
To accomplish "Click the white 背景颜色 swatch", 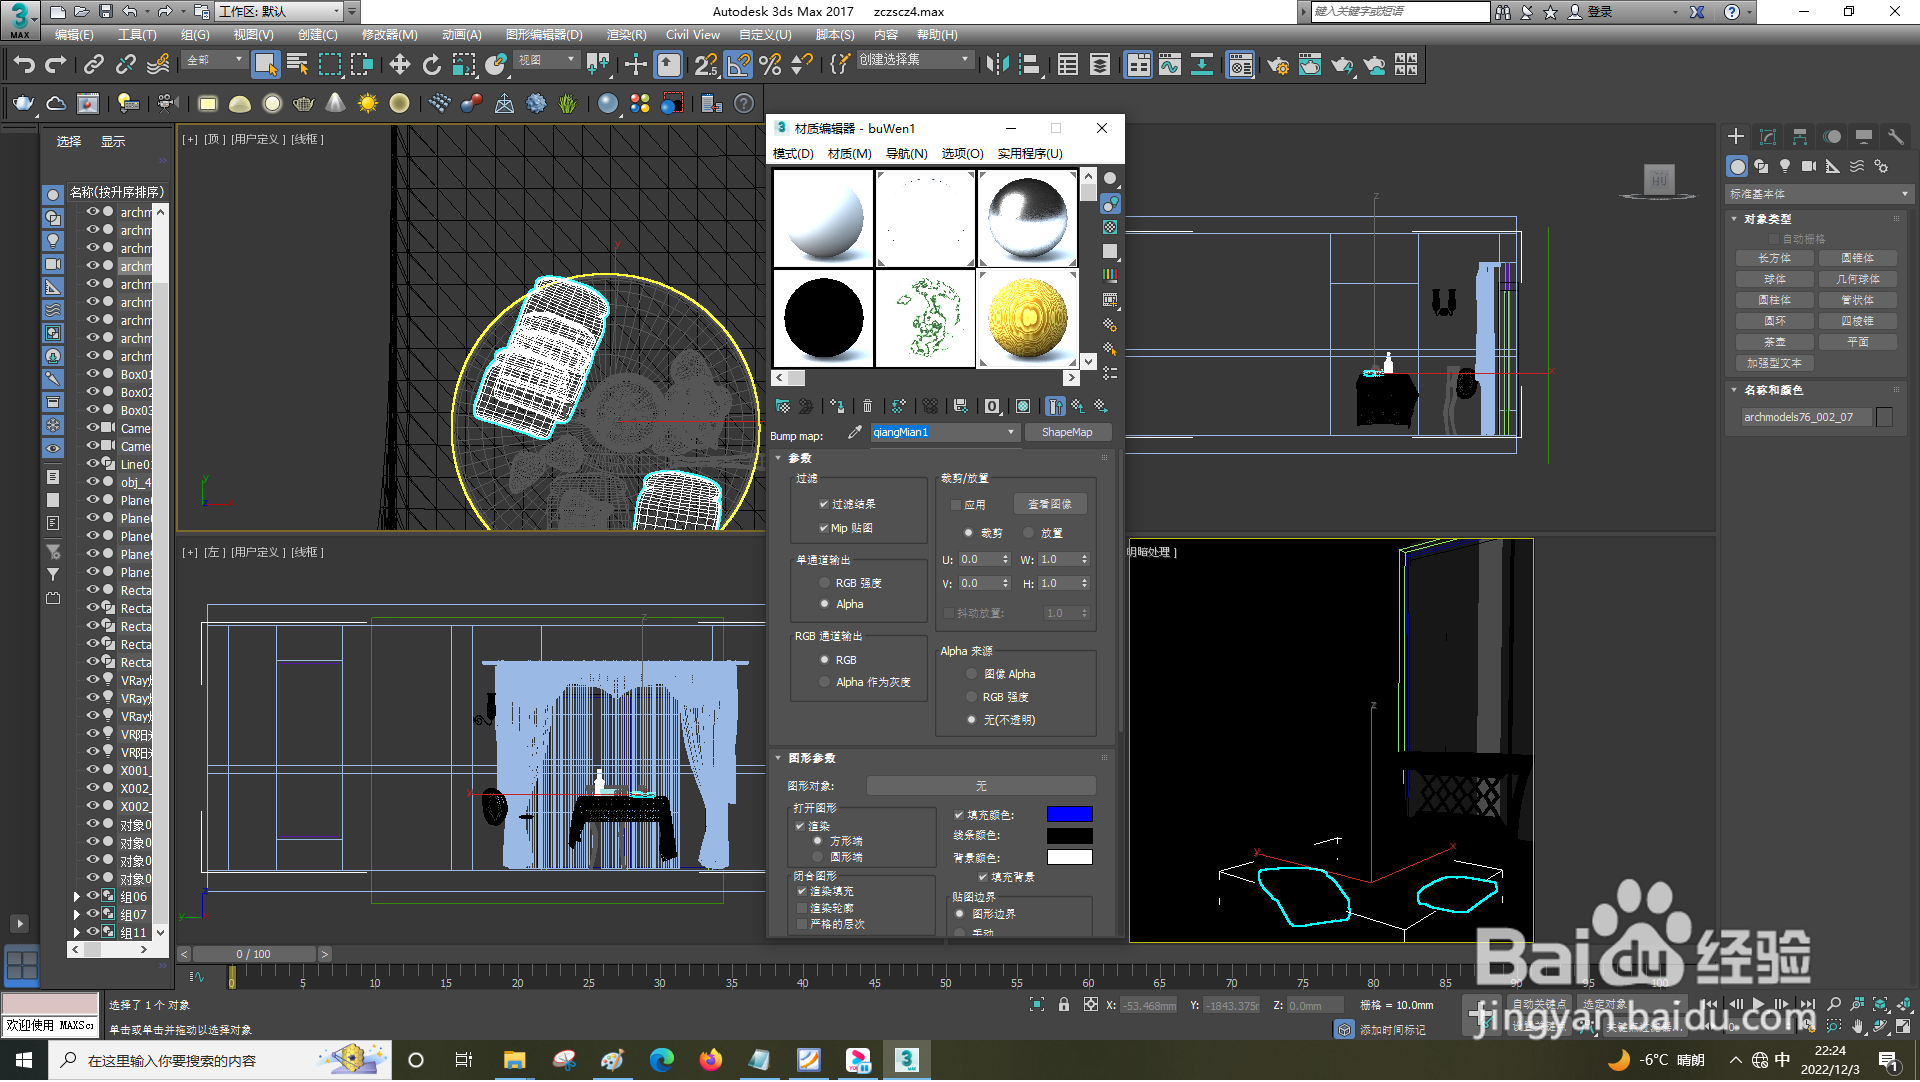I will (1069, 858).
